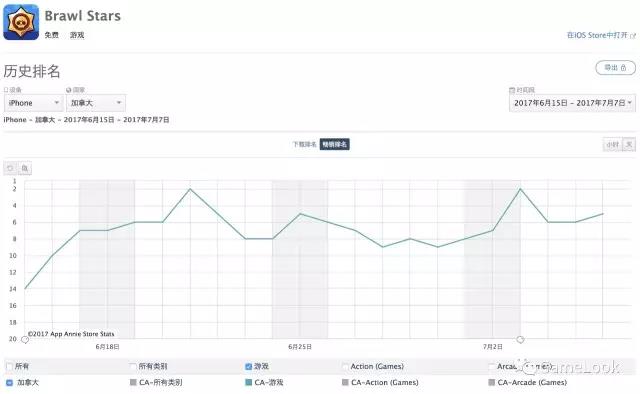The width and height of the screenshot is (640, 394).
Task: Enable the 所有 checkbox
Action: pos(10,367)
